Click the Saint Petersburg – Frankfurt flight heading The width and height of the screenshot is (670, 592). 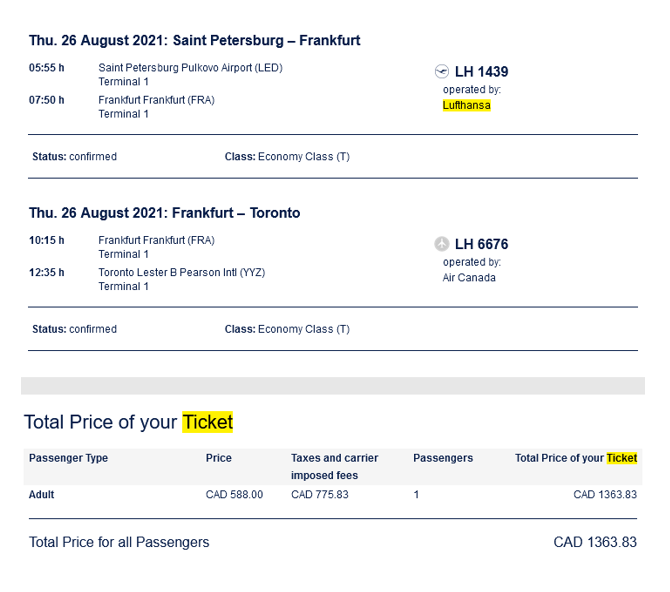[194, 41]
